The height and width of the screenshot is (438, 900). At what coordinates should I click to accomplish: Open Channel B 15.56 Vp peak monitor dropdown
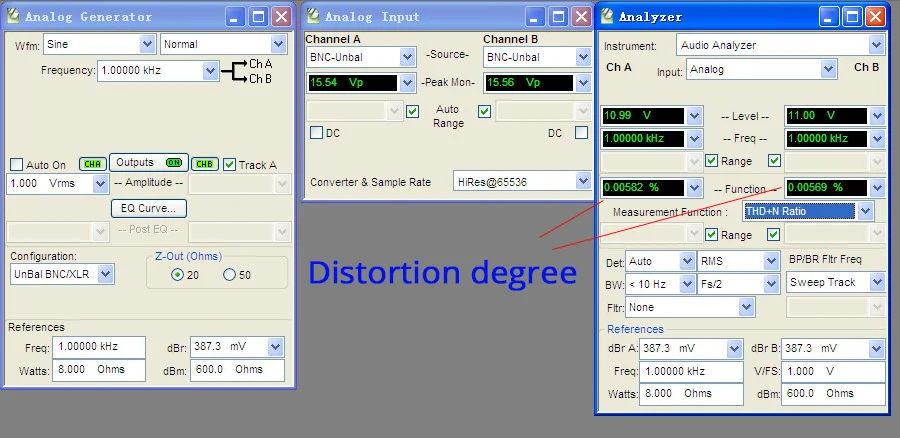point(584,83)
